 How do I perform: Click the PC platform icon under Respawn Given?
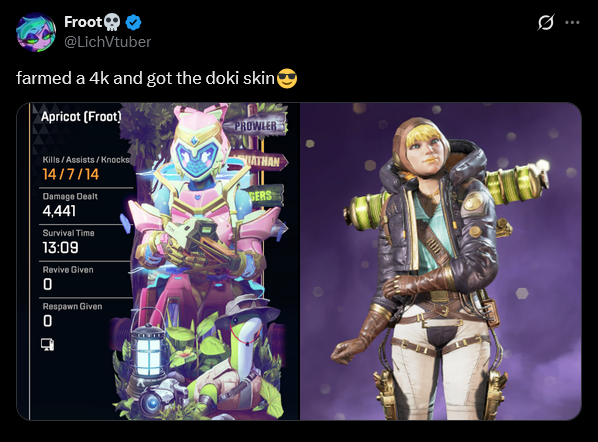click(48, 344)
